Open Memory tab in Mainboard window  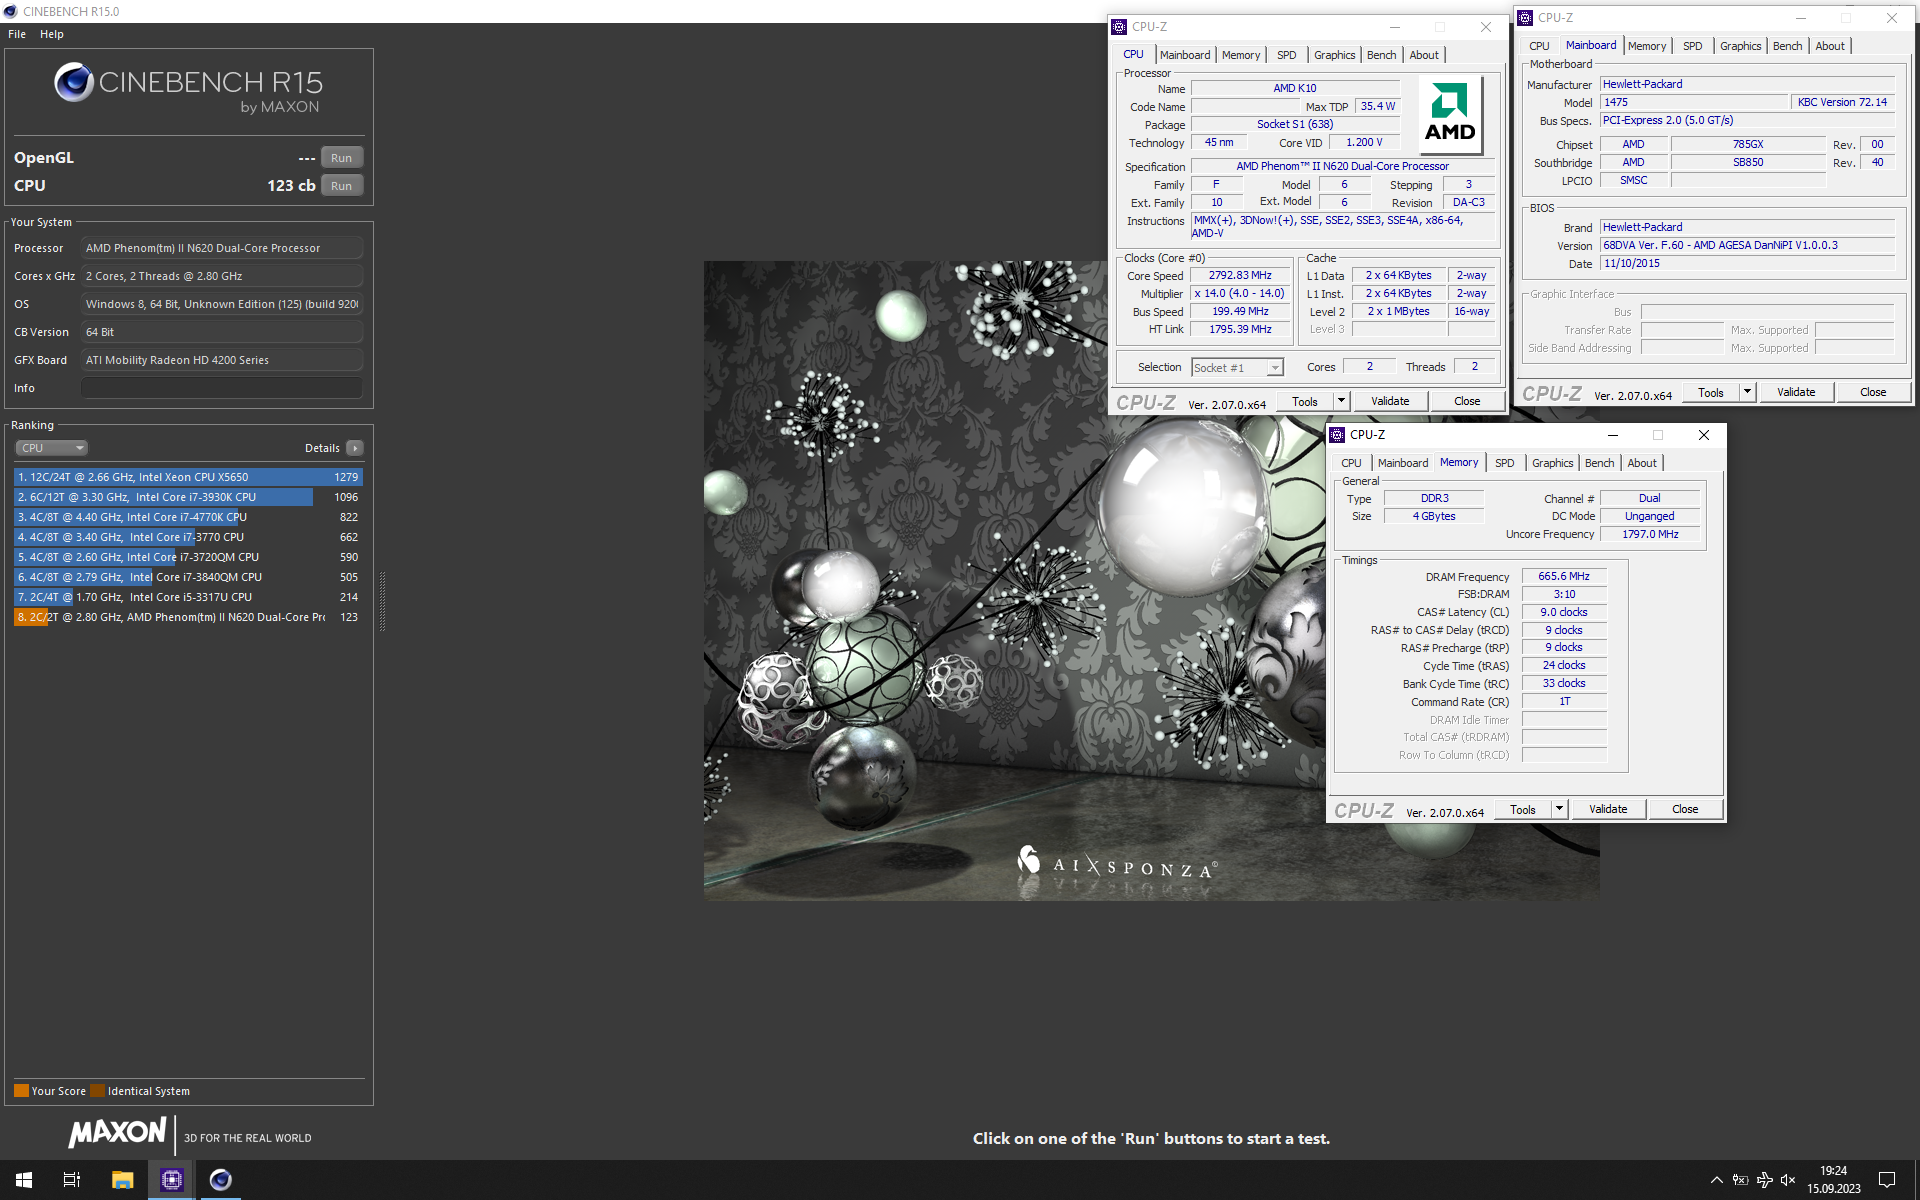tap(1647, 46)
